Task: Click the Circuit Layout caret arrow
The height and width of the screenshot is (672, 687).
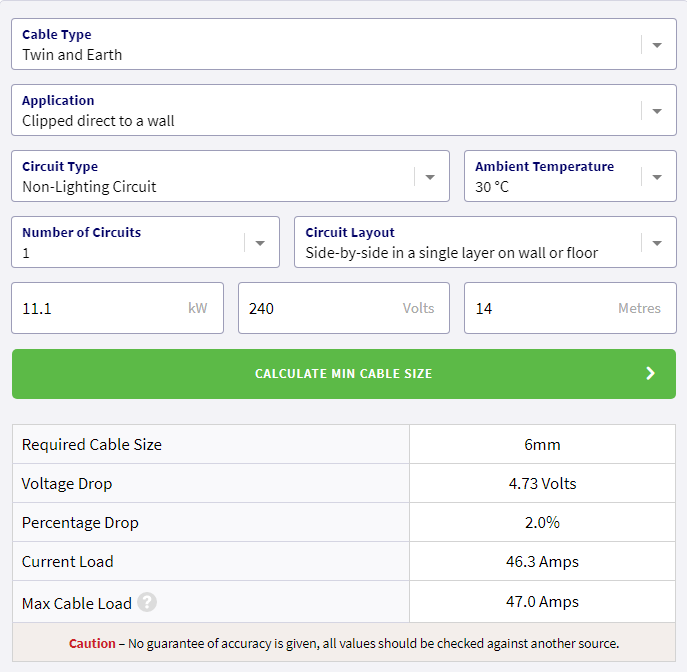Action: point(657,243)
